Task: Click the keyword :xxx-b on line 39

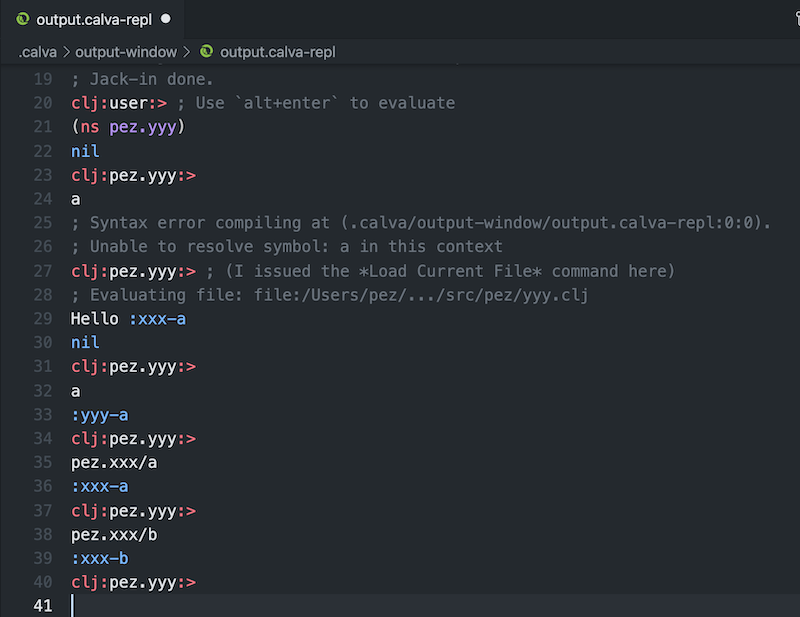Action: pyautogui.click(x=99, y=559)
